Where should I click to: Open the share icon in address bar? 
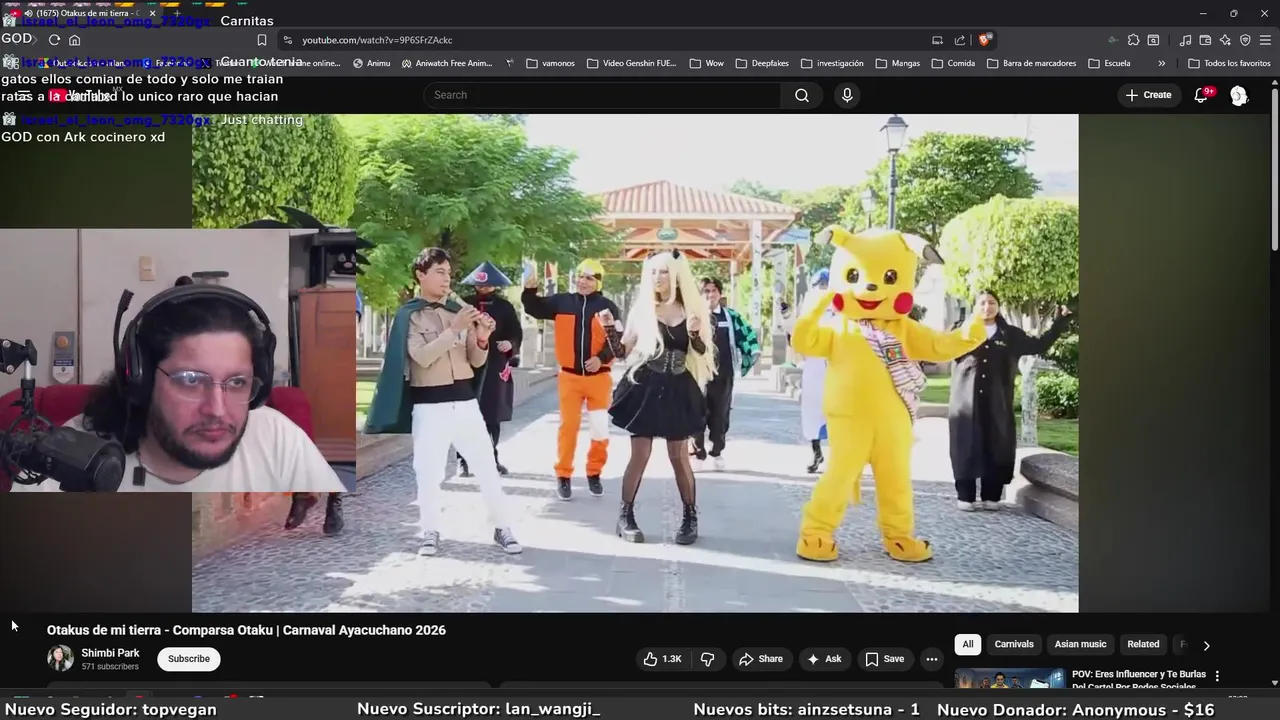click(960, 40)
